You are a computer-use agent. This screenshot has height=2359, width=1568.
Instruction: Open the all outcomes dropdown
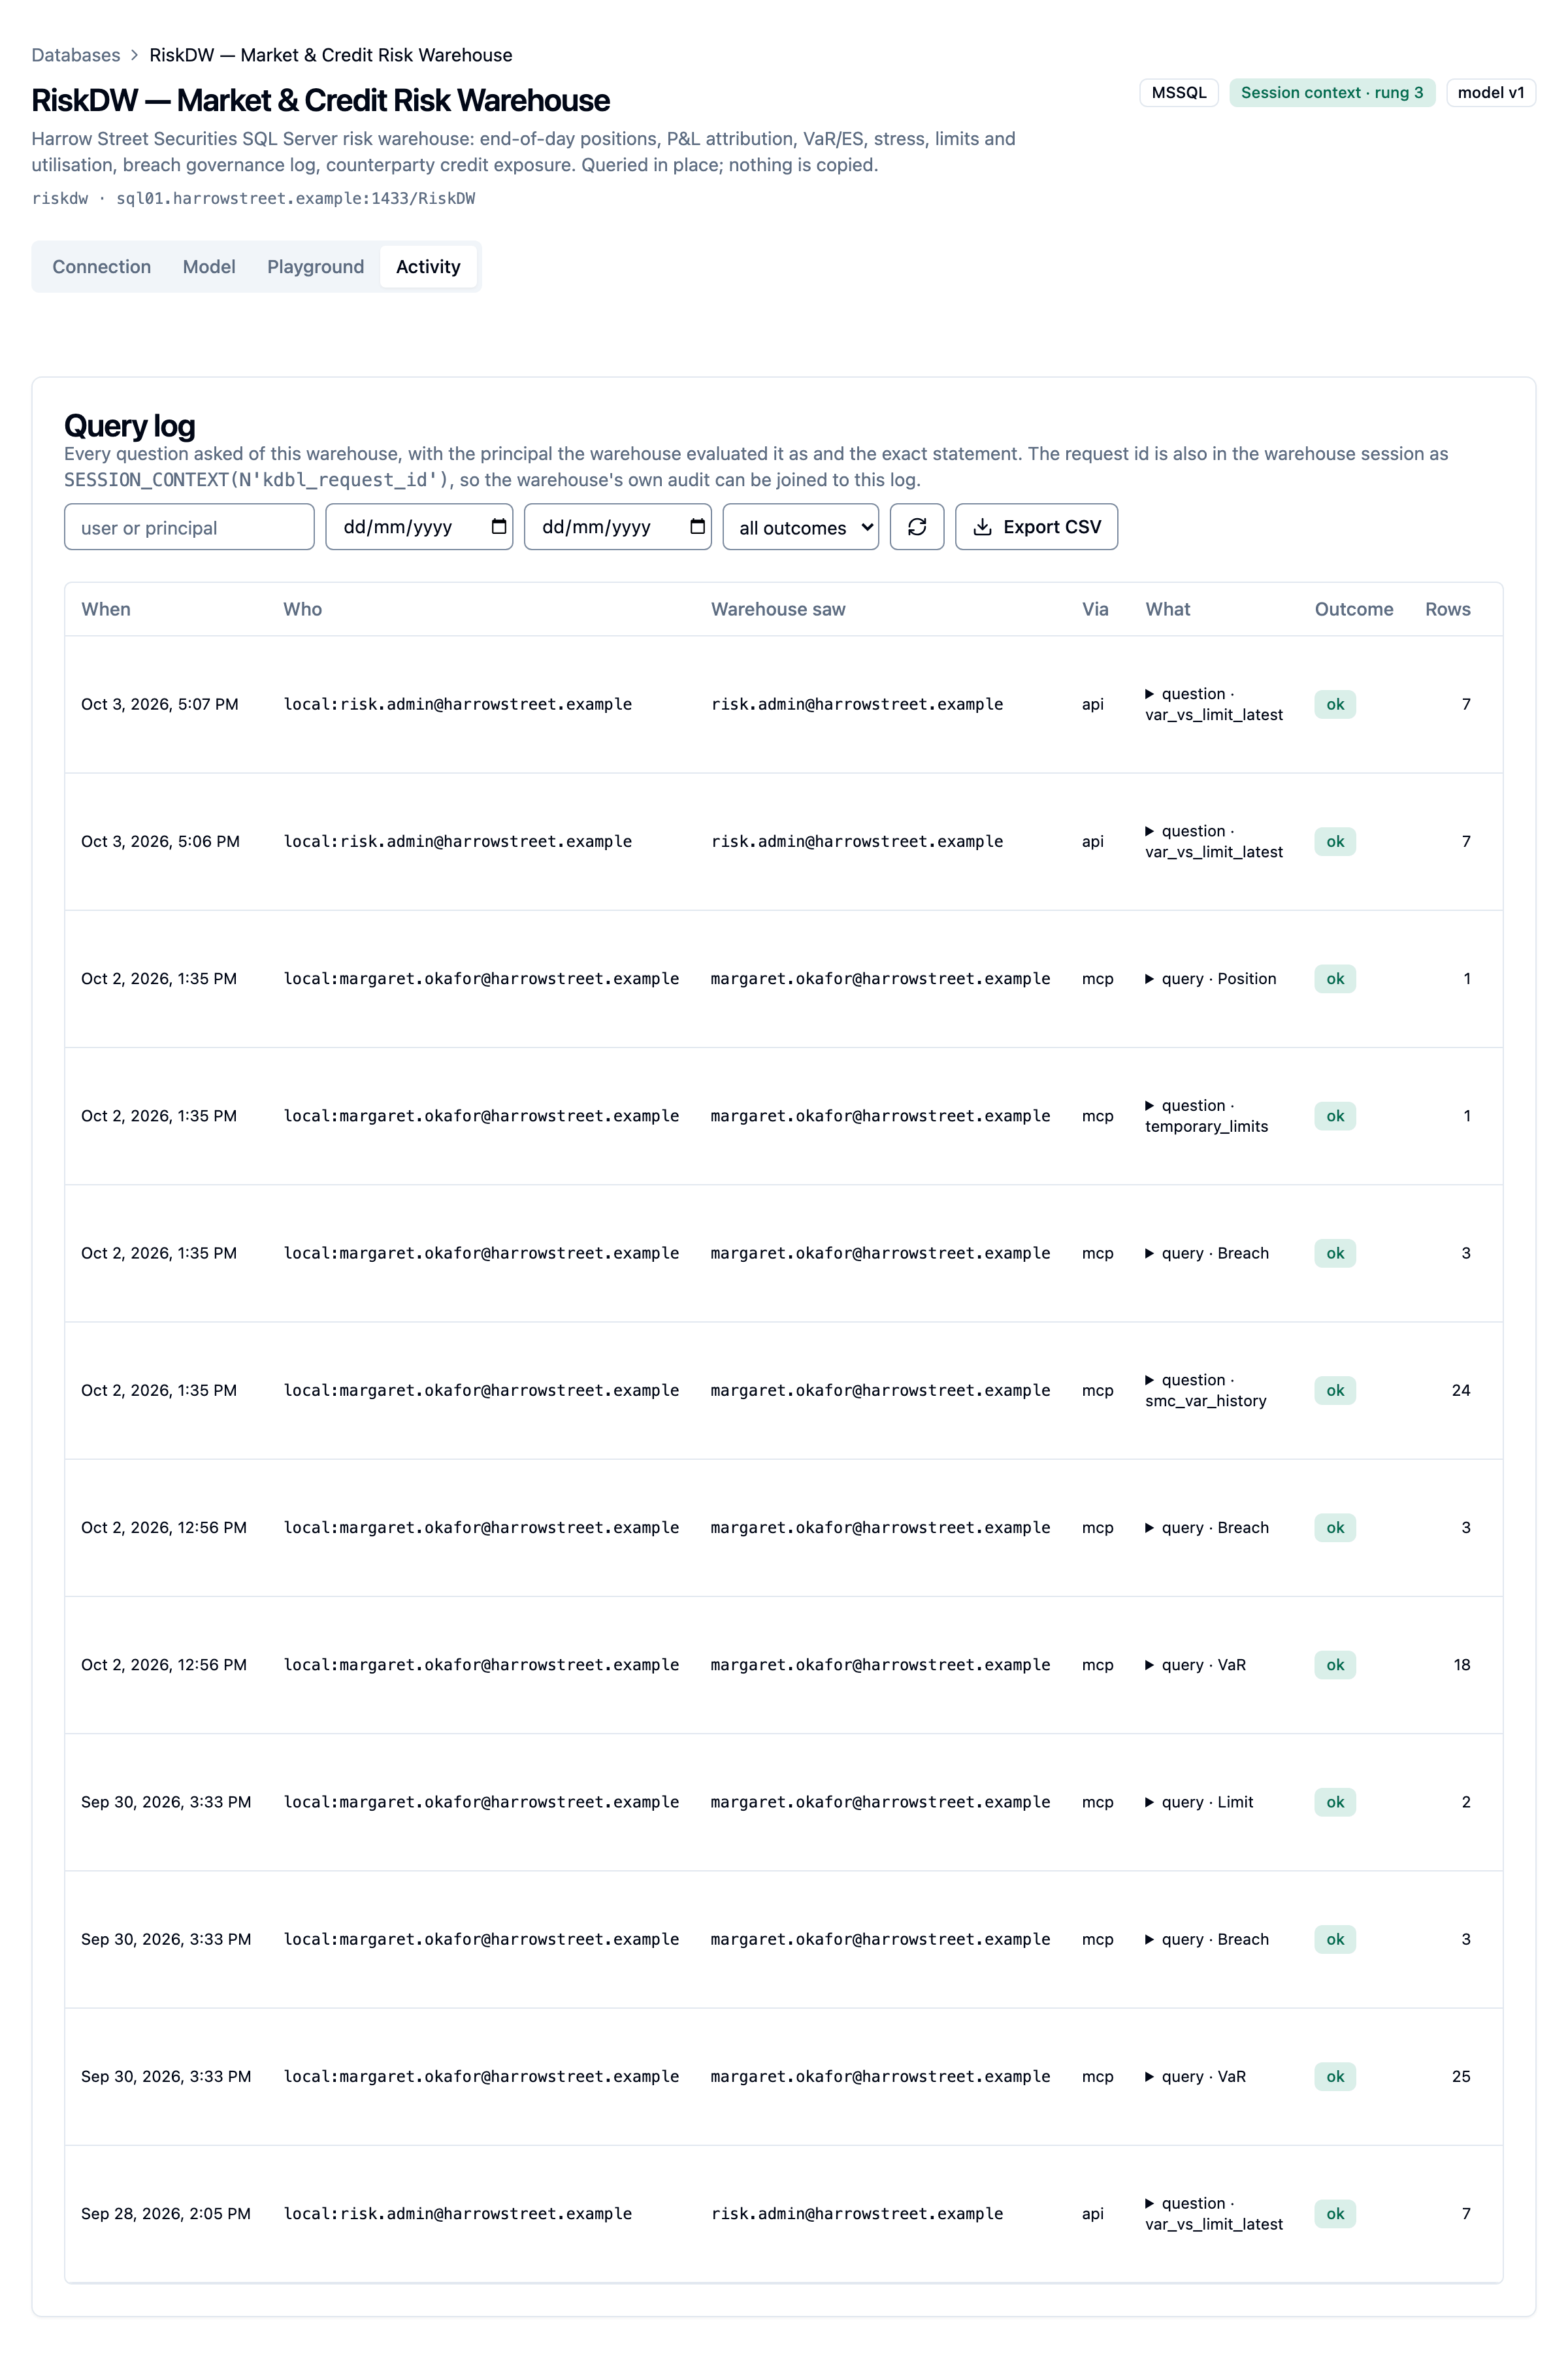coord(800,527)
